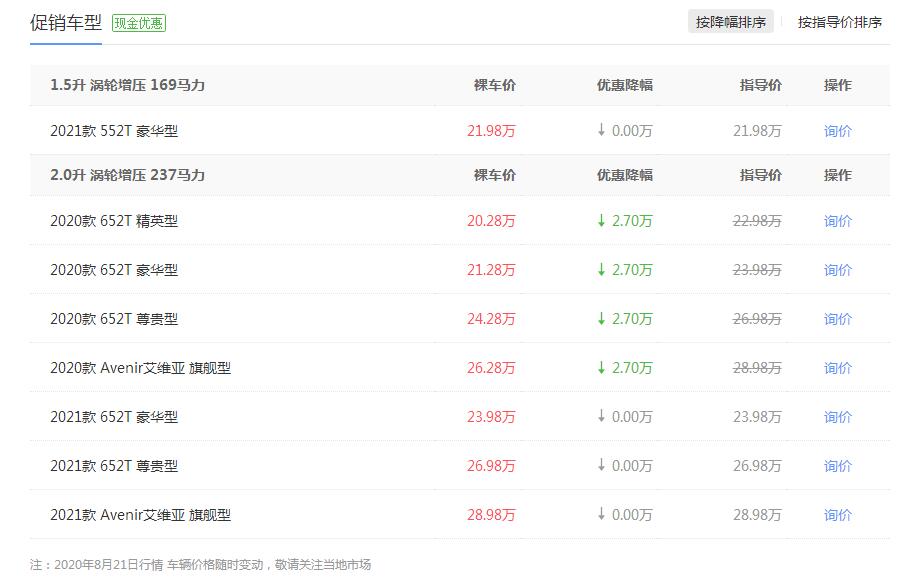Click guide price of 2021款 652T 豪华型
This screenshot has width=910, height=580.
tap(757, 417)
